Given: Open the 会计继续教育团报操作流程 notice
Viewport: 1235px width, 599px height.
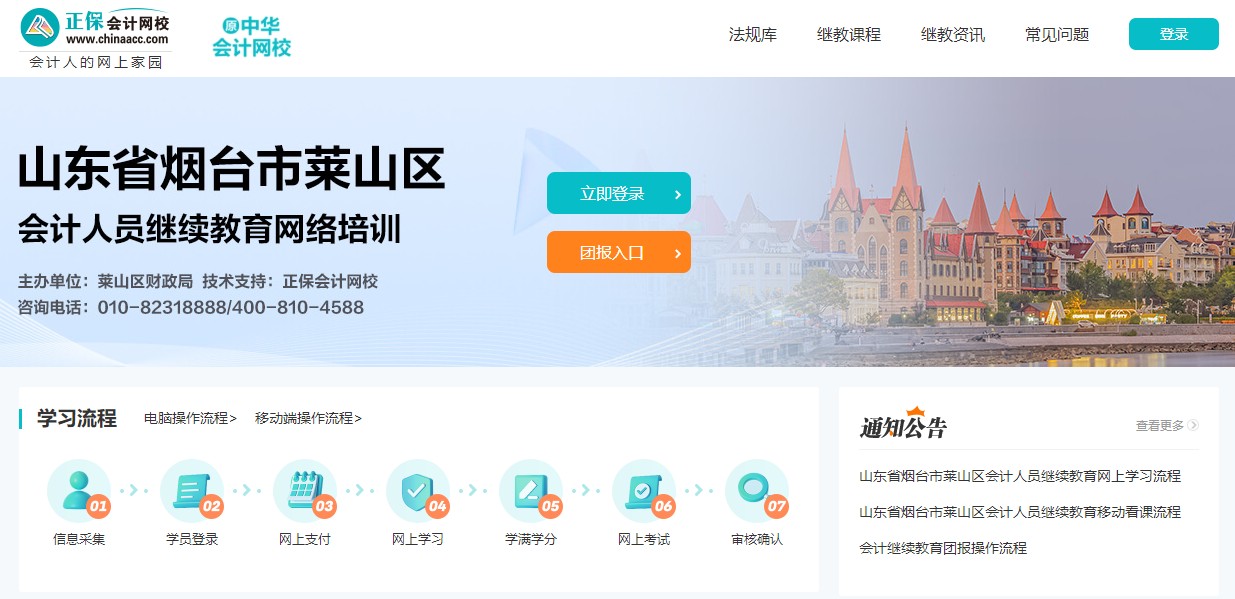Looking at the screenshot, I should pyautogui.click(x=942, y=548).
